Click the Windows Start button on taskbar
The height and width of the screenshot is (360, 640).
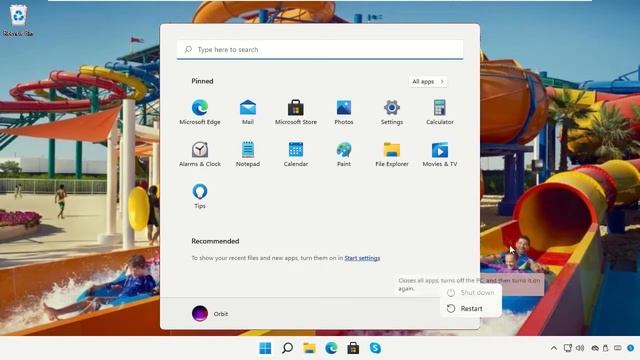(265, 348)
